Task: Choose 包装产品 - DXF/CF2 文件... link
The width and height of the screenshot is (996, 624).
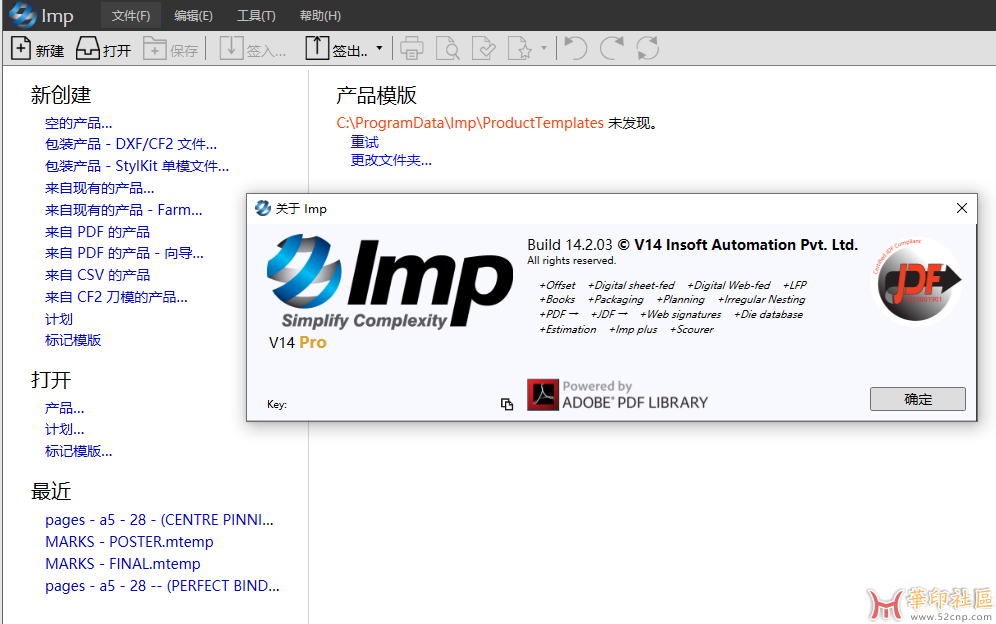Action: tap(131, 144)
